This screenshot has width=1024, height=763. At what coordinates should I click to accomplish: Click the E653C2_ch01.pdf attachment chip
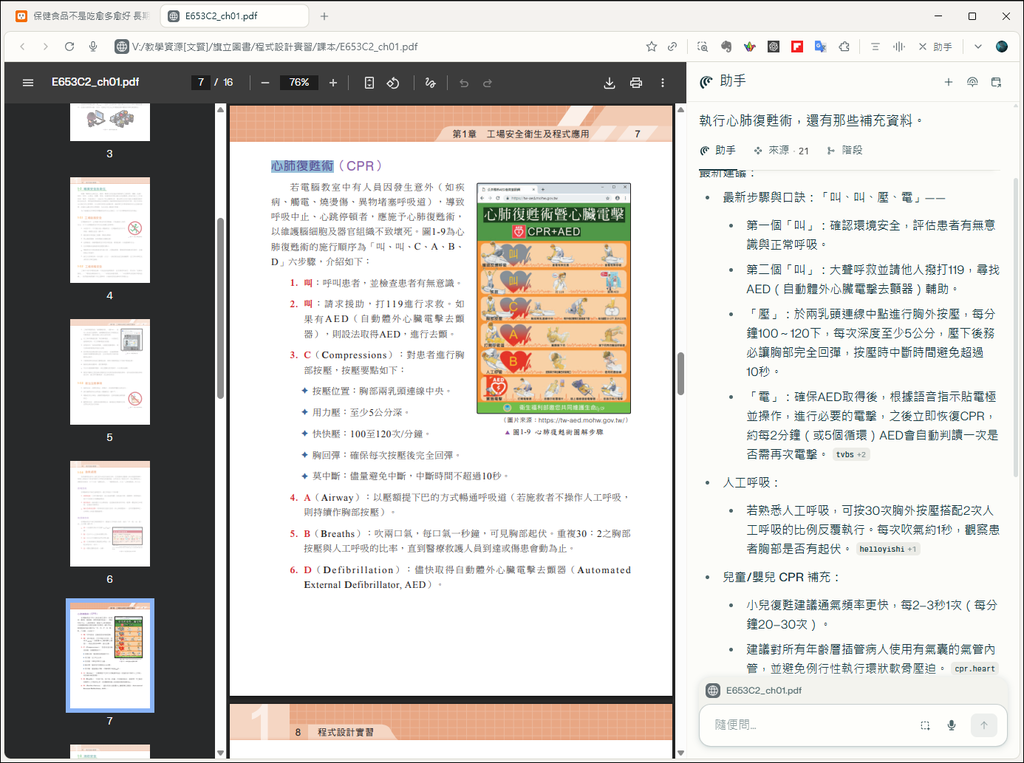(754, 690)
